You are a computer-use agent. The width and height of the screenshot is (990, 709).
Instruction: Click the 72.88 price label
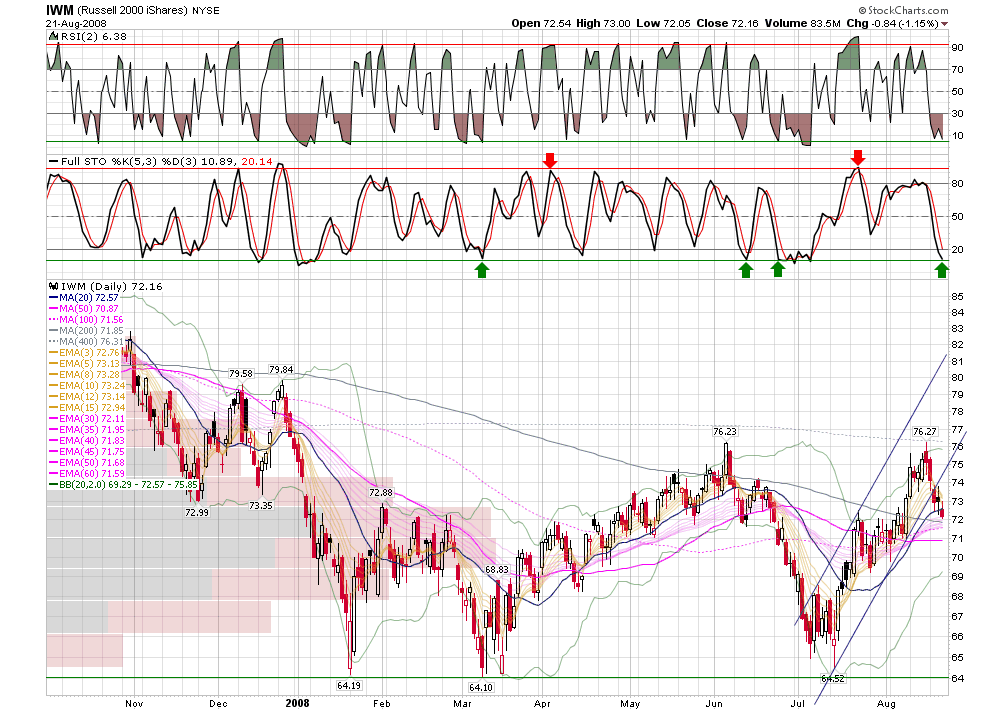click(x=381, y=492)
